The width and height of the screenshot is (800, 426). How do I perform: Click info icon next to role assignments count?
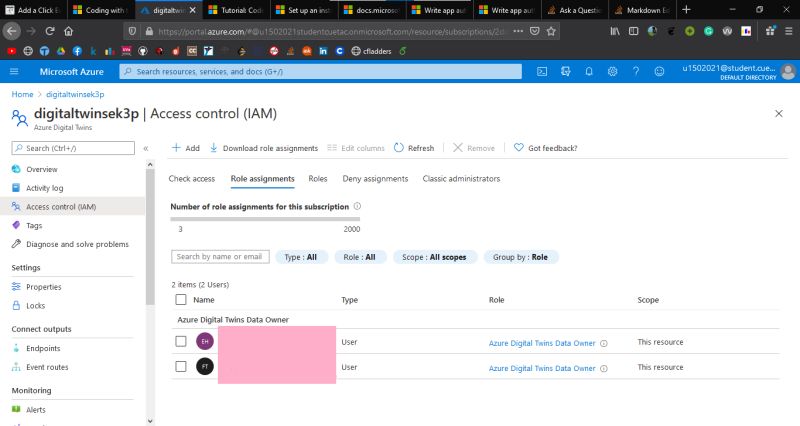pyautogui.click(x=357, y=206)
